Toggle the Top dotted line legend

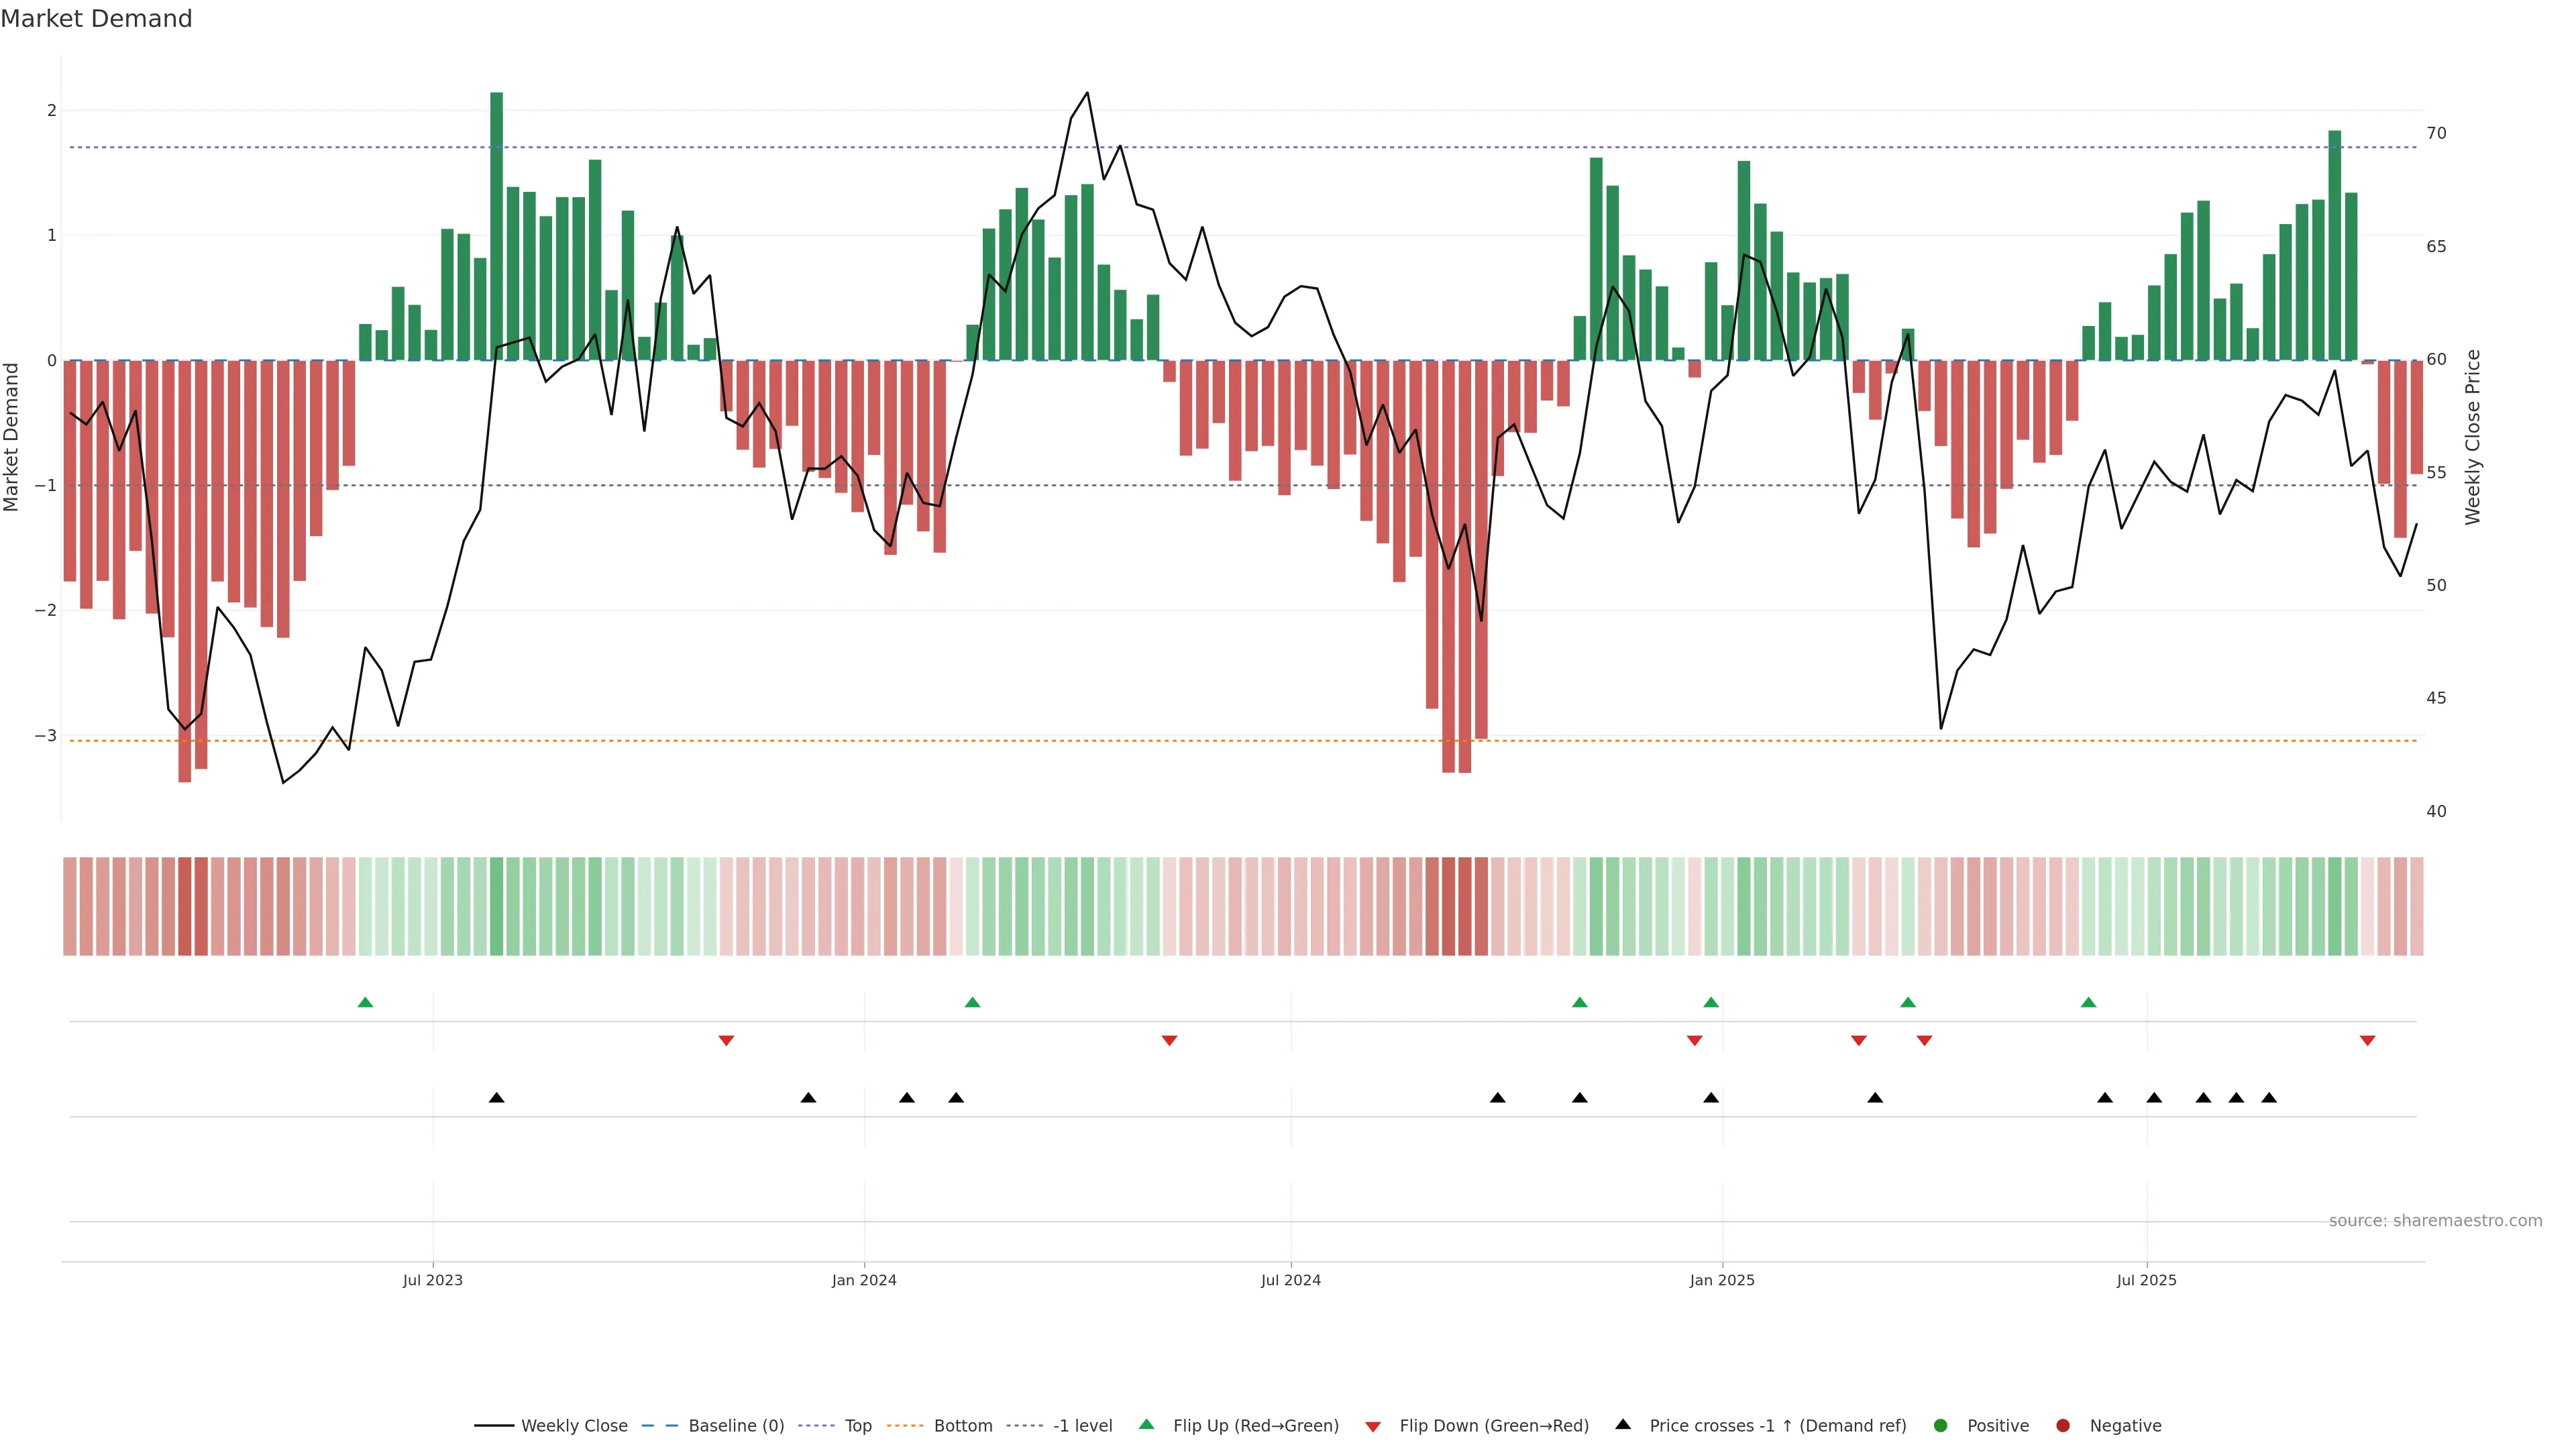[x=857, y=1425]
